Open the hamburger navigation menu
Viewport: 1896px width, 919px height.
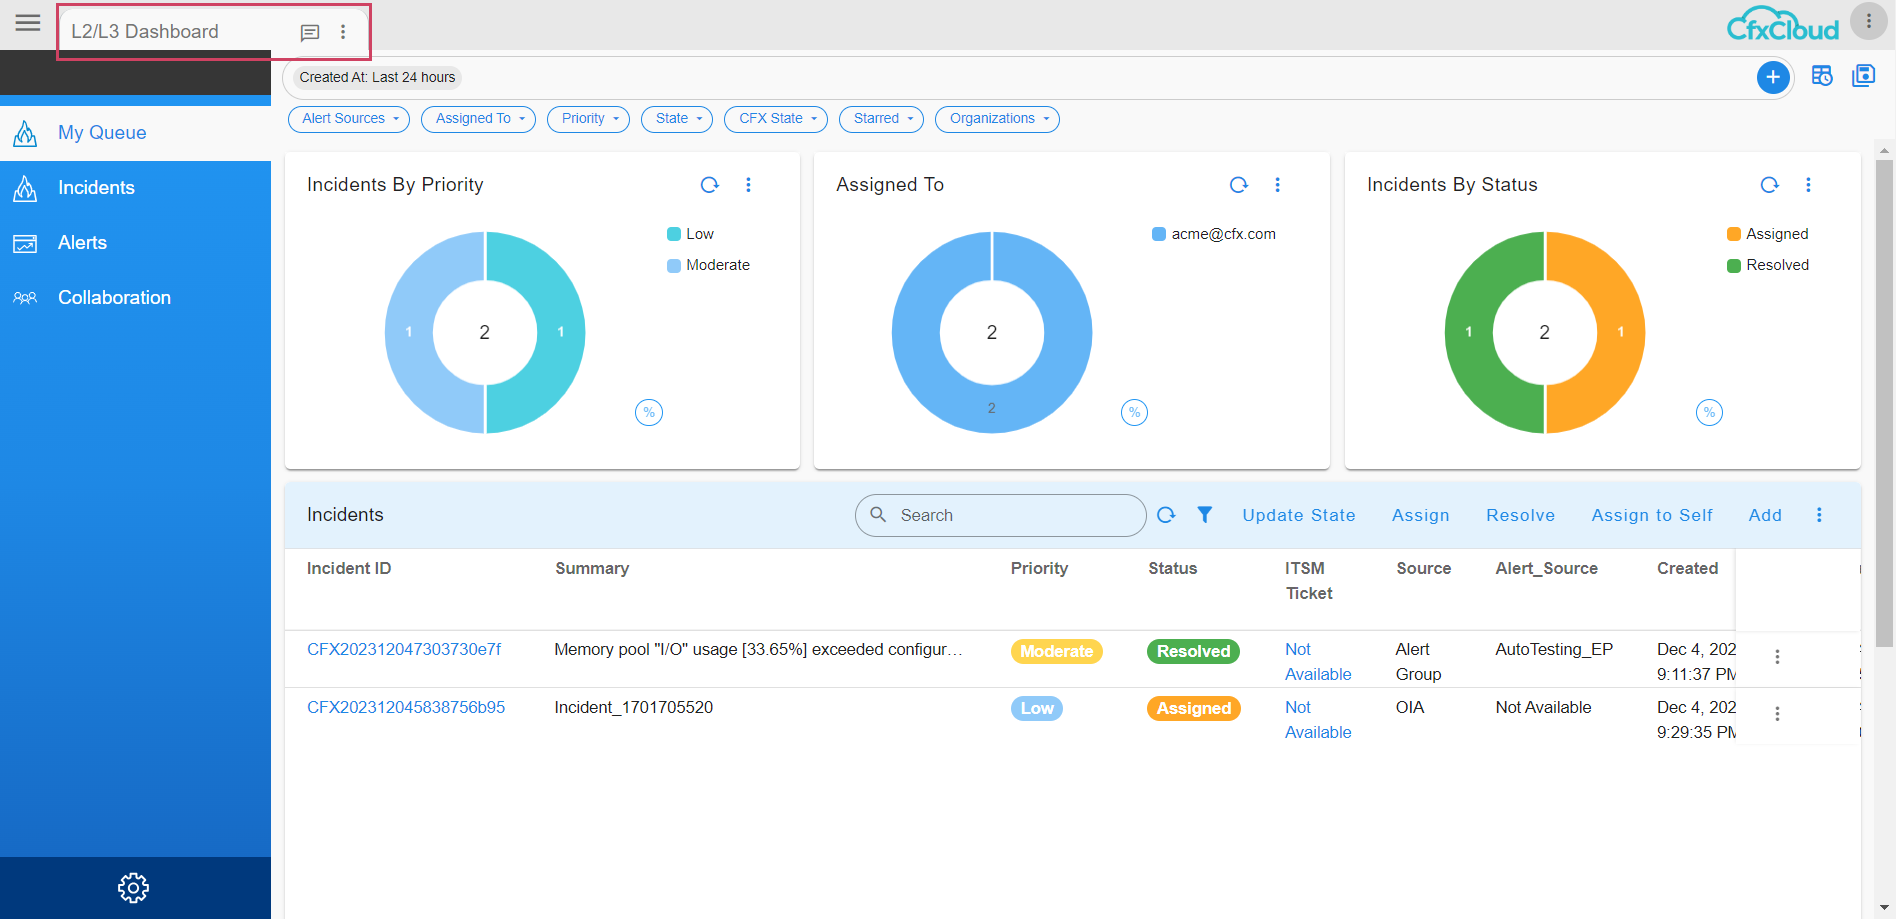tap(28, 23)
